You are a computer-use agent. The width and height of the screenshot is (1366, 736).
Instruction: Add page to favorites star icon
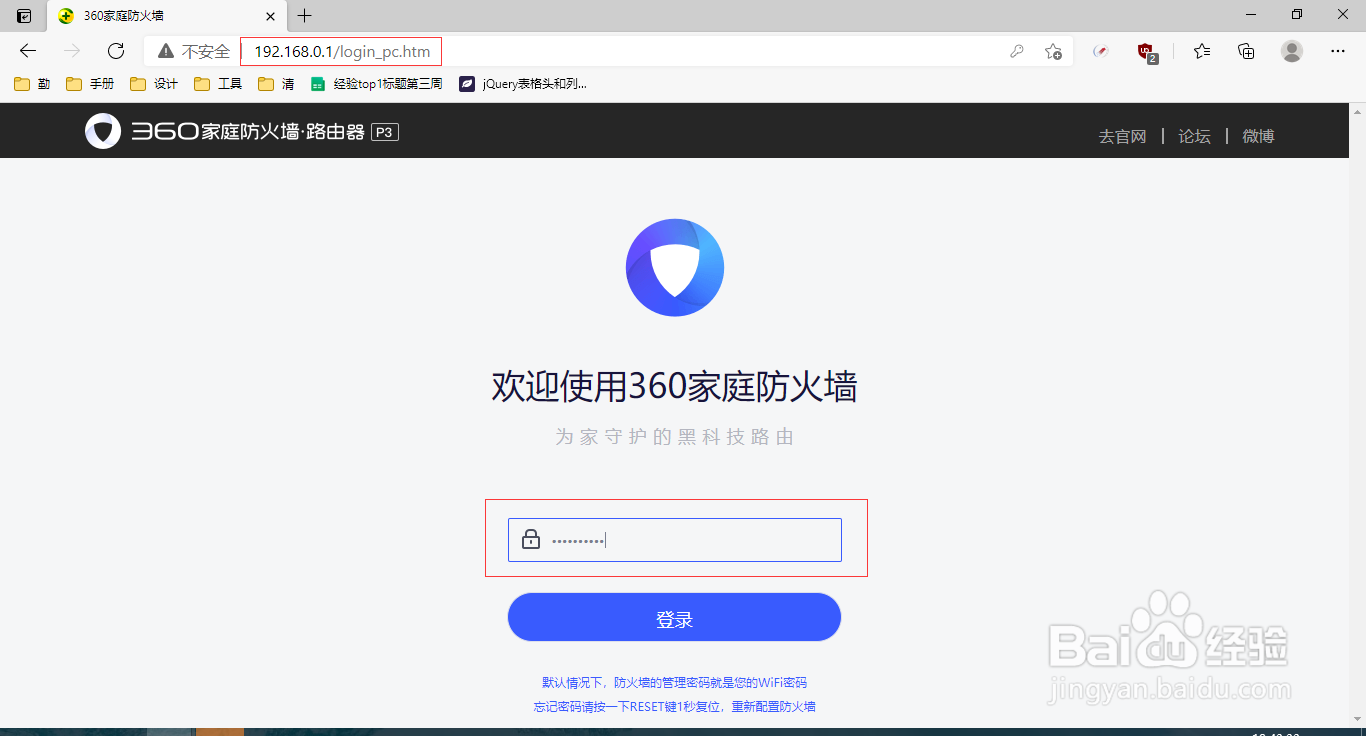click(x=1053, y=51)
